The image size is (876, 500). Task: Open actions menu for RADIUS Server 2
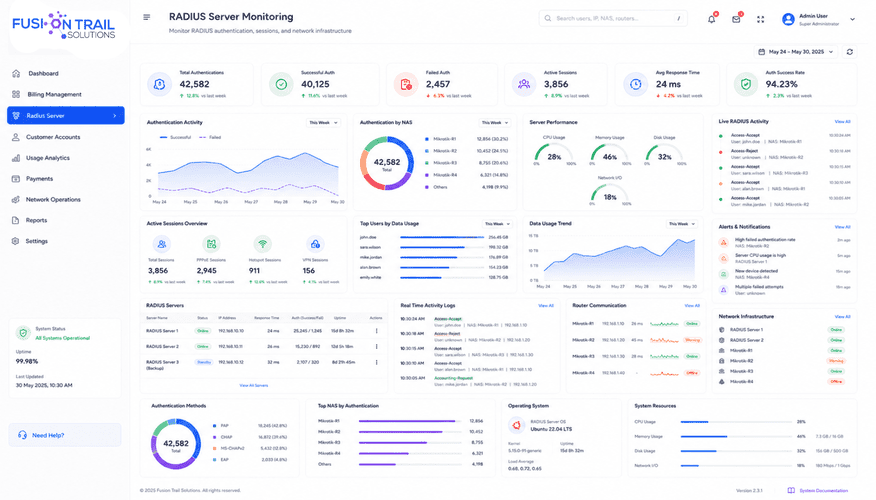point(377,346)
